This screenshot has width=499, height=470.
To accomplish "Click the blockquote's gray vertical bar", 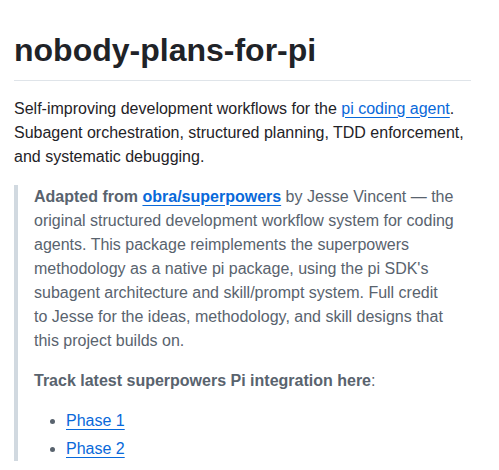I will point(16,323).
